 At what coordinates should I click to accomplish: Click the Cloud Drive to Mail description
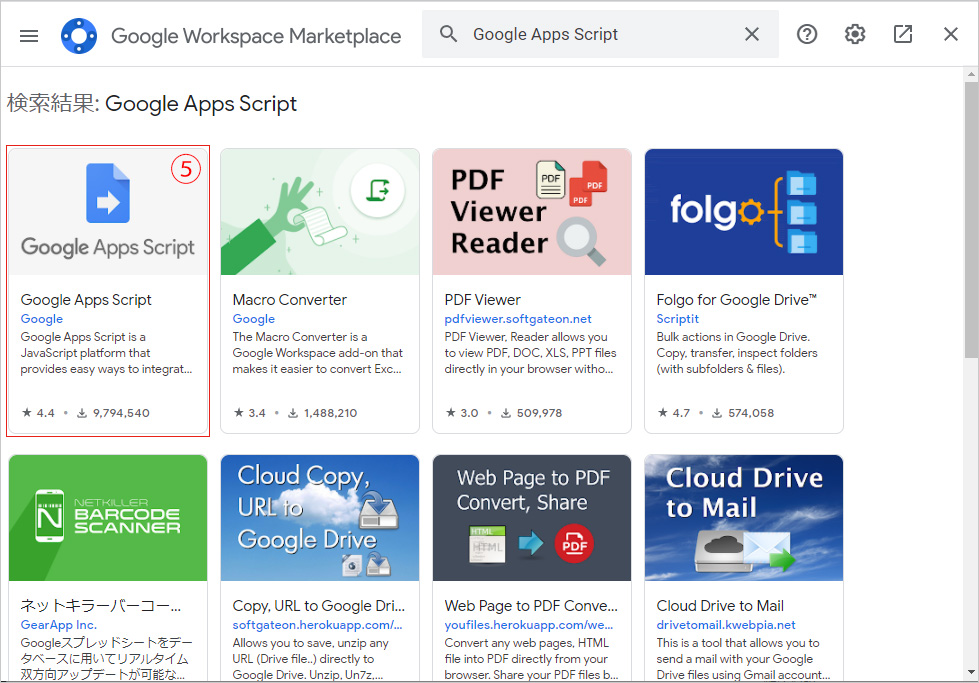tap(743, 659)
